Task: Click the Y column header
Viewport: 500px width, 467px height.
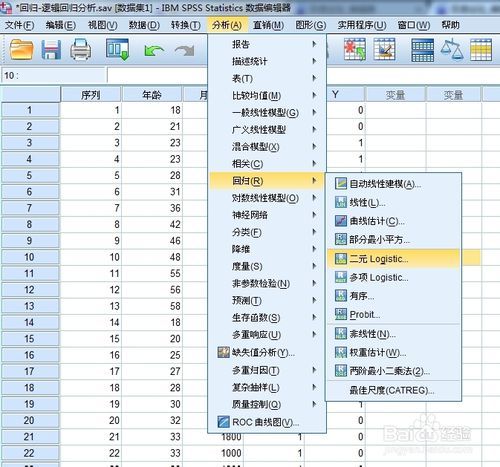Action: click(346, 95)
